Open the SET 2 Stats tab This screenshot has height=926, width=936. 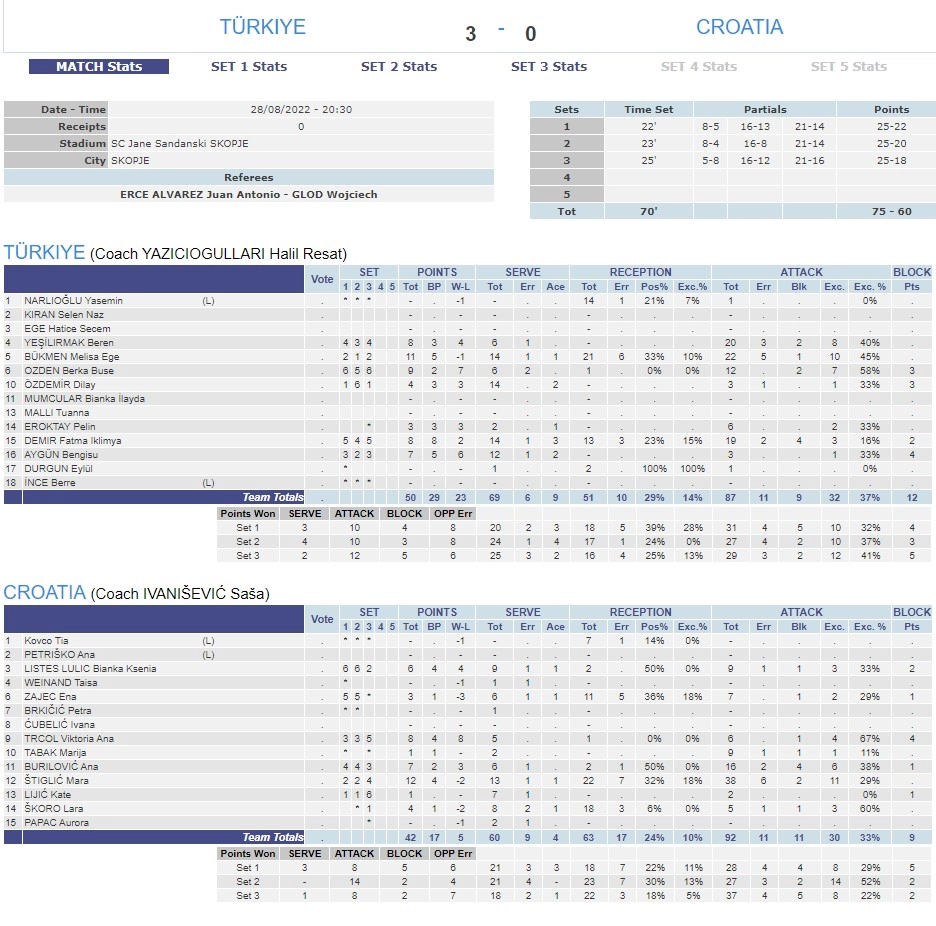399,67
